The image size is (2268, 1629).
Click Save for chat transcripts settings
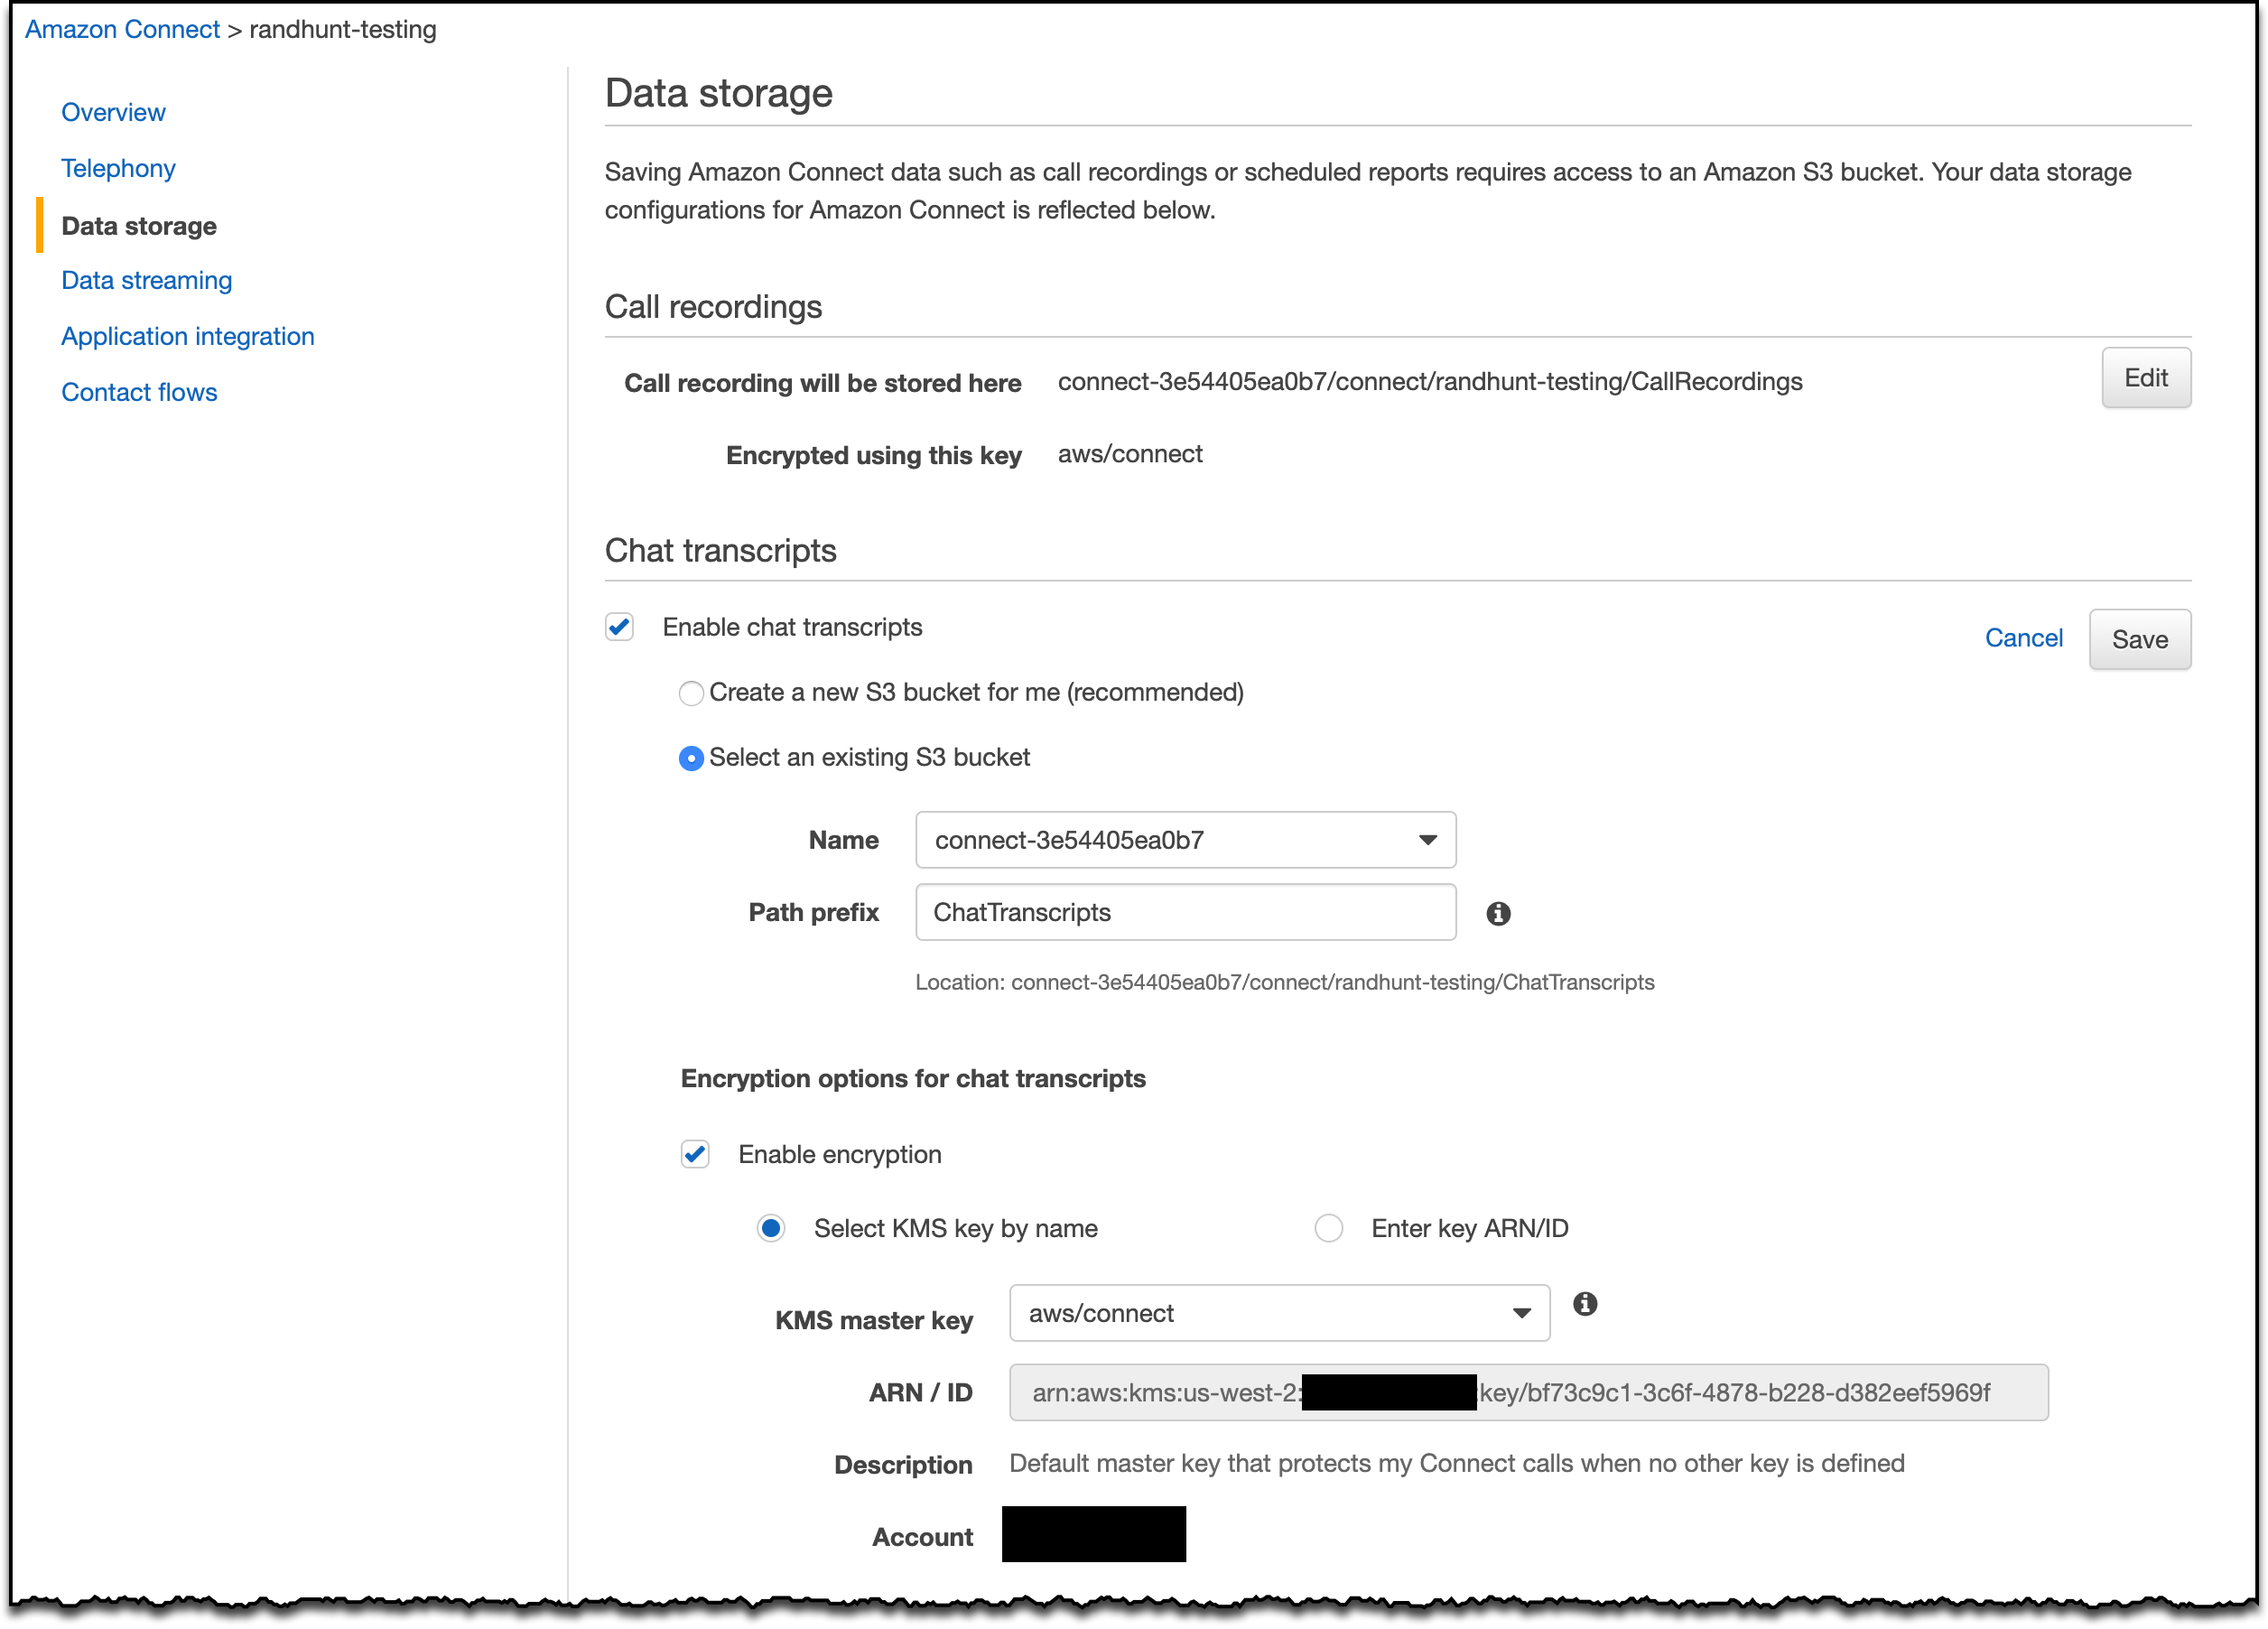tap(2140, 638)
